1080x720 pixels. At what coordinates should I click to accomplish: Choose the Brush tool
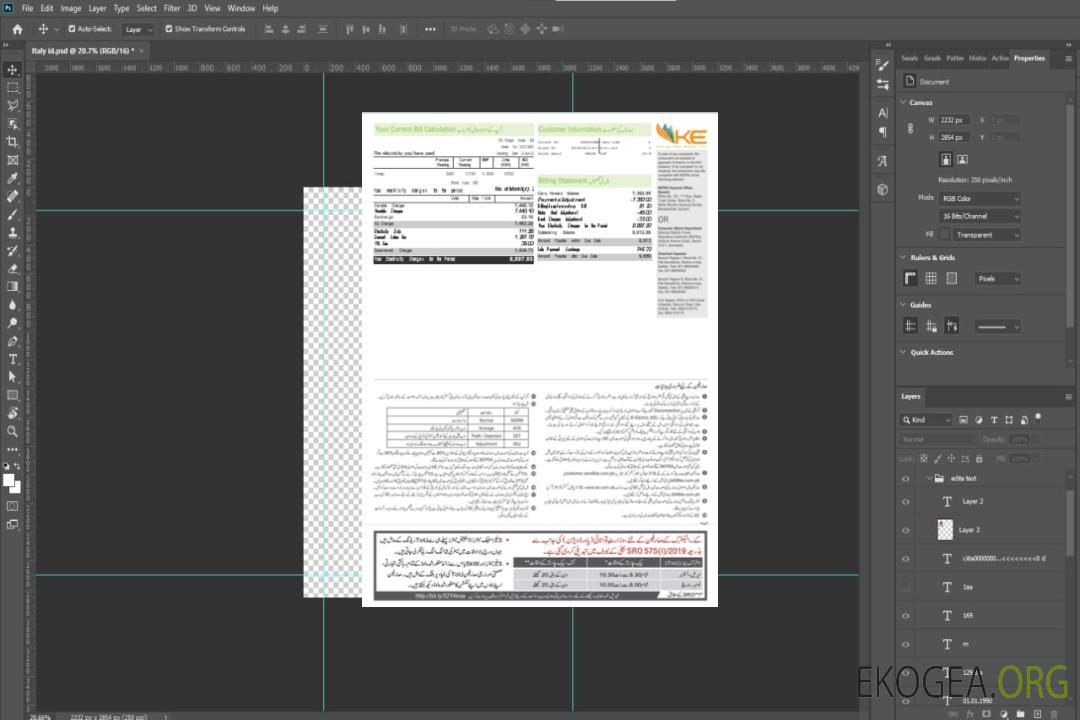pos(13,214)
